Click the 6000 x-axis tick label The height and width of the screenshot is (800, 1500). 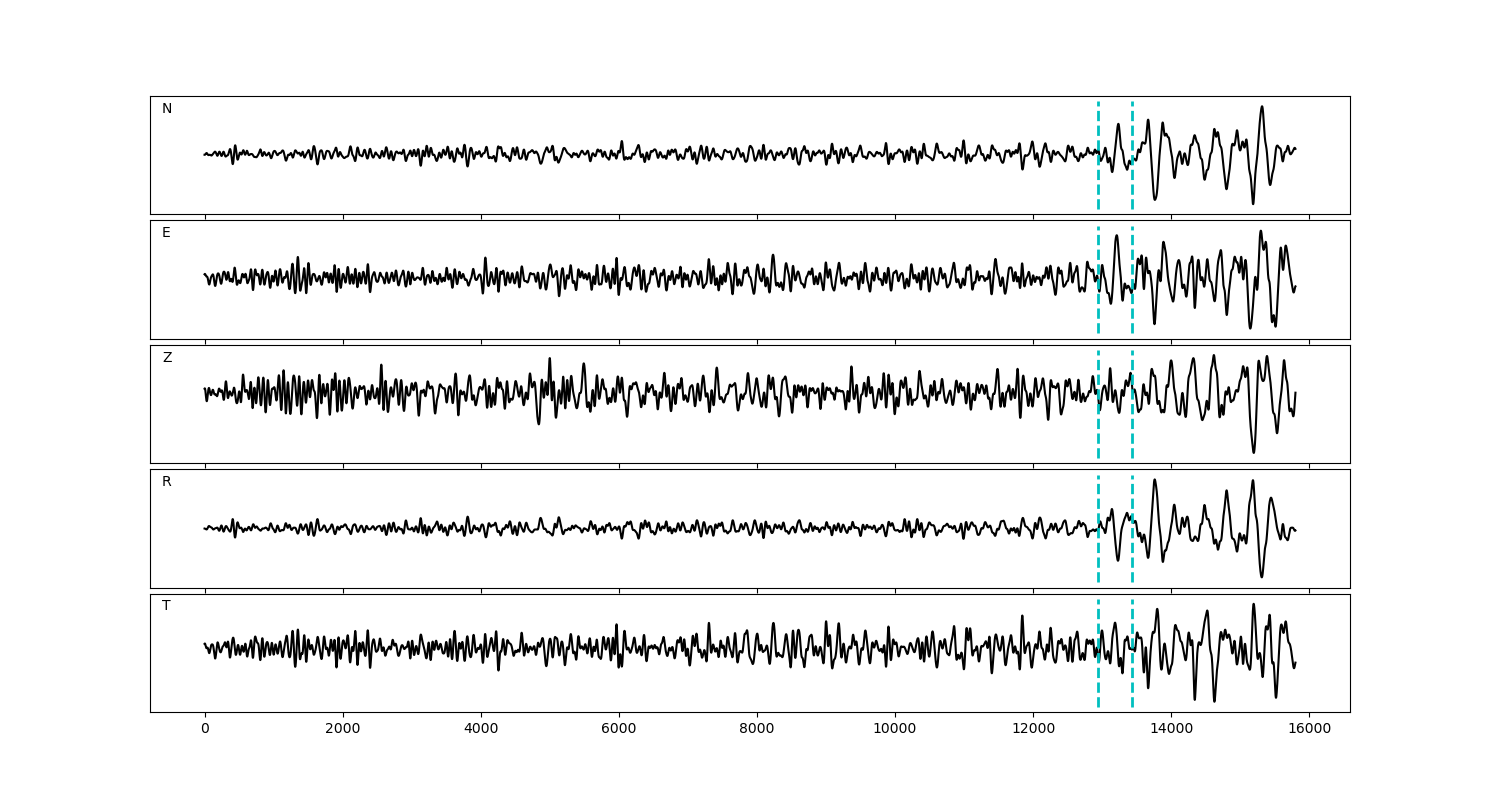click(619, 730)
